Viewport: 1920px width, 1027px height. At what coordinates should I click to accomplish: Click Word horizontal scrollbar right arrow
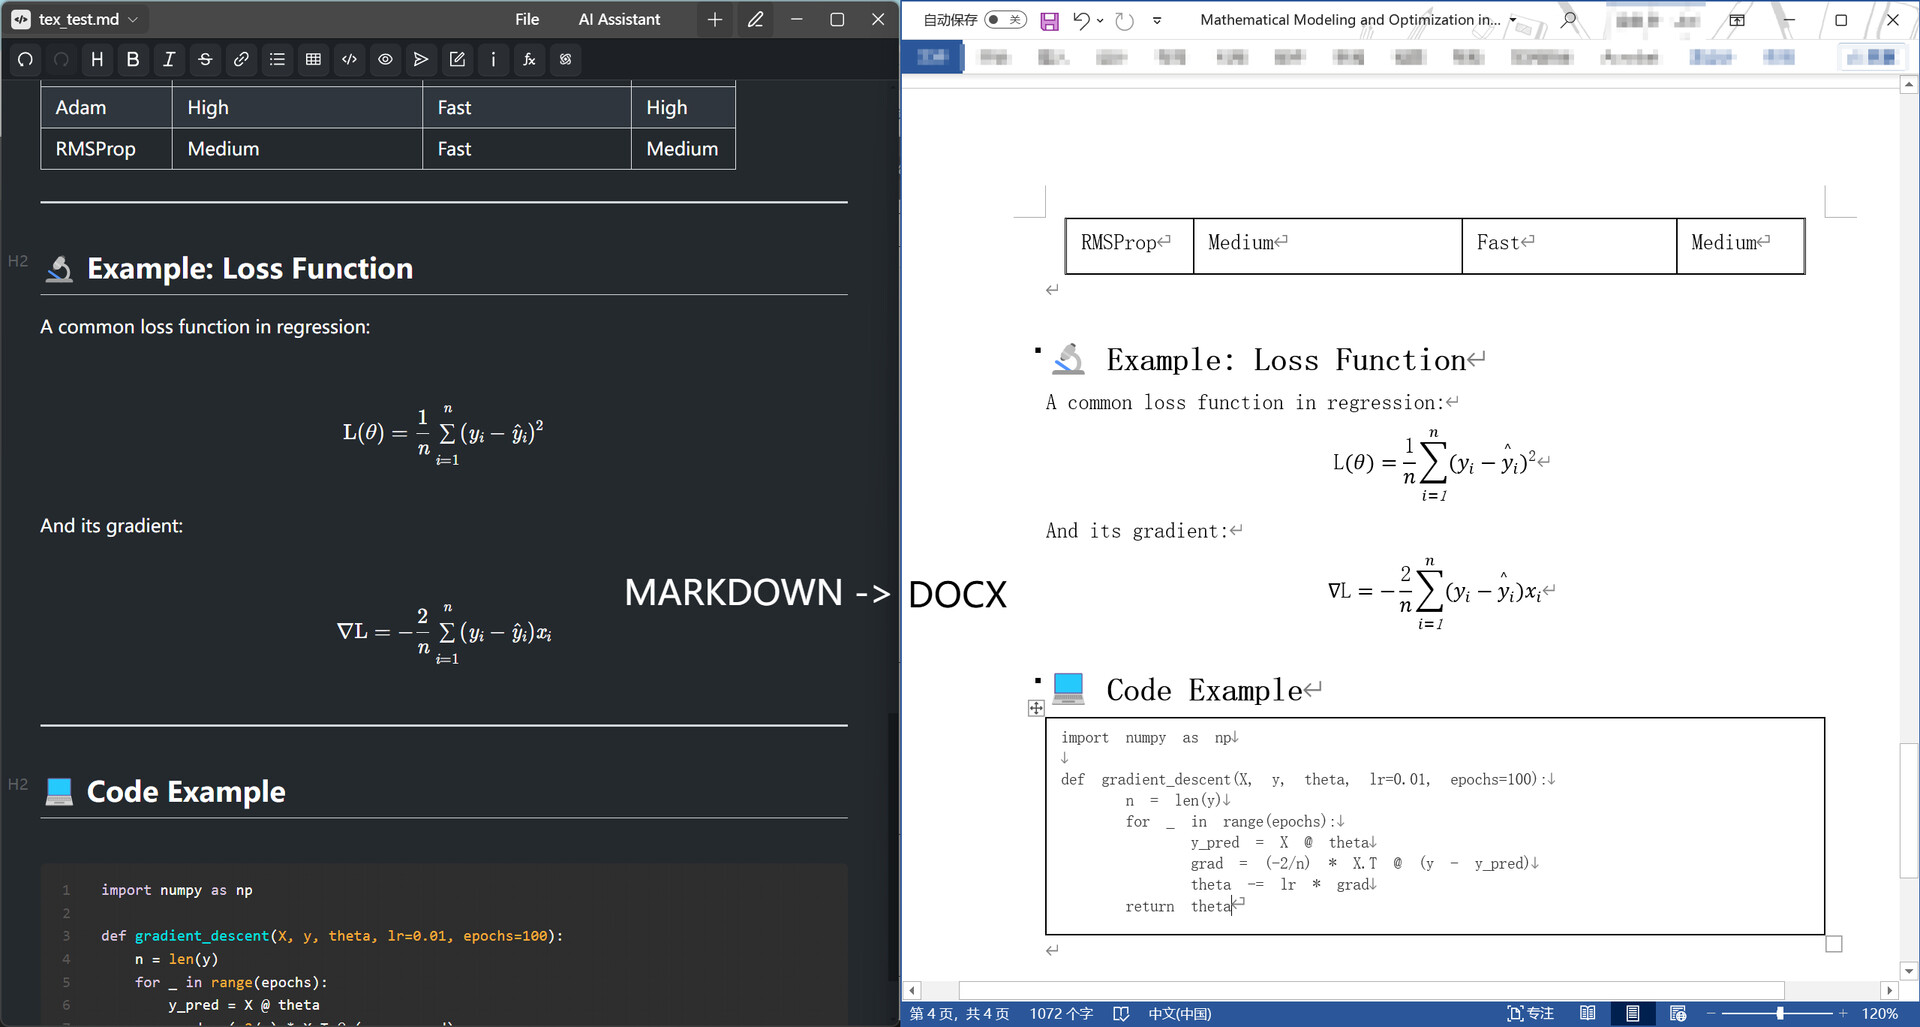click(1889, 991)
